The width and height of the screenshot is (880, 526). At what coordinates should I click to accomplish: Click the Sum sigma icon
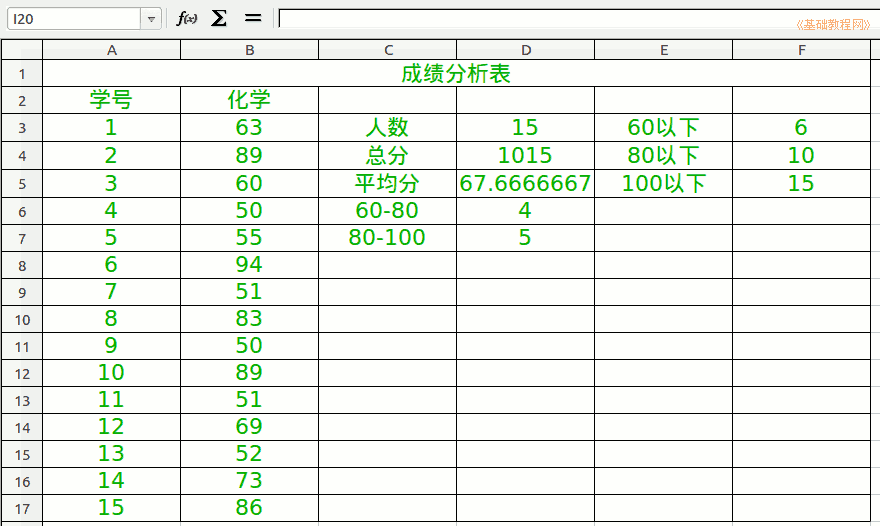pyautogui.click(x=219, y=19)
